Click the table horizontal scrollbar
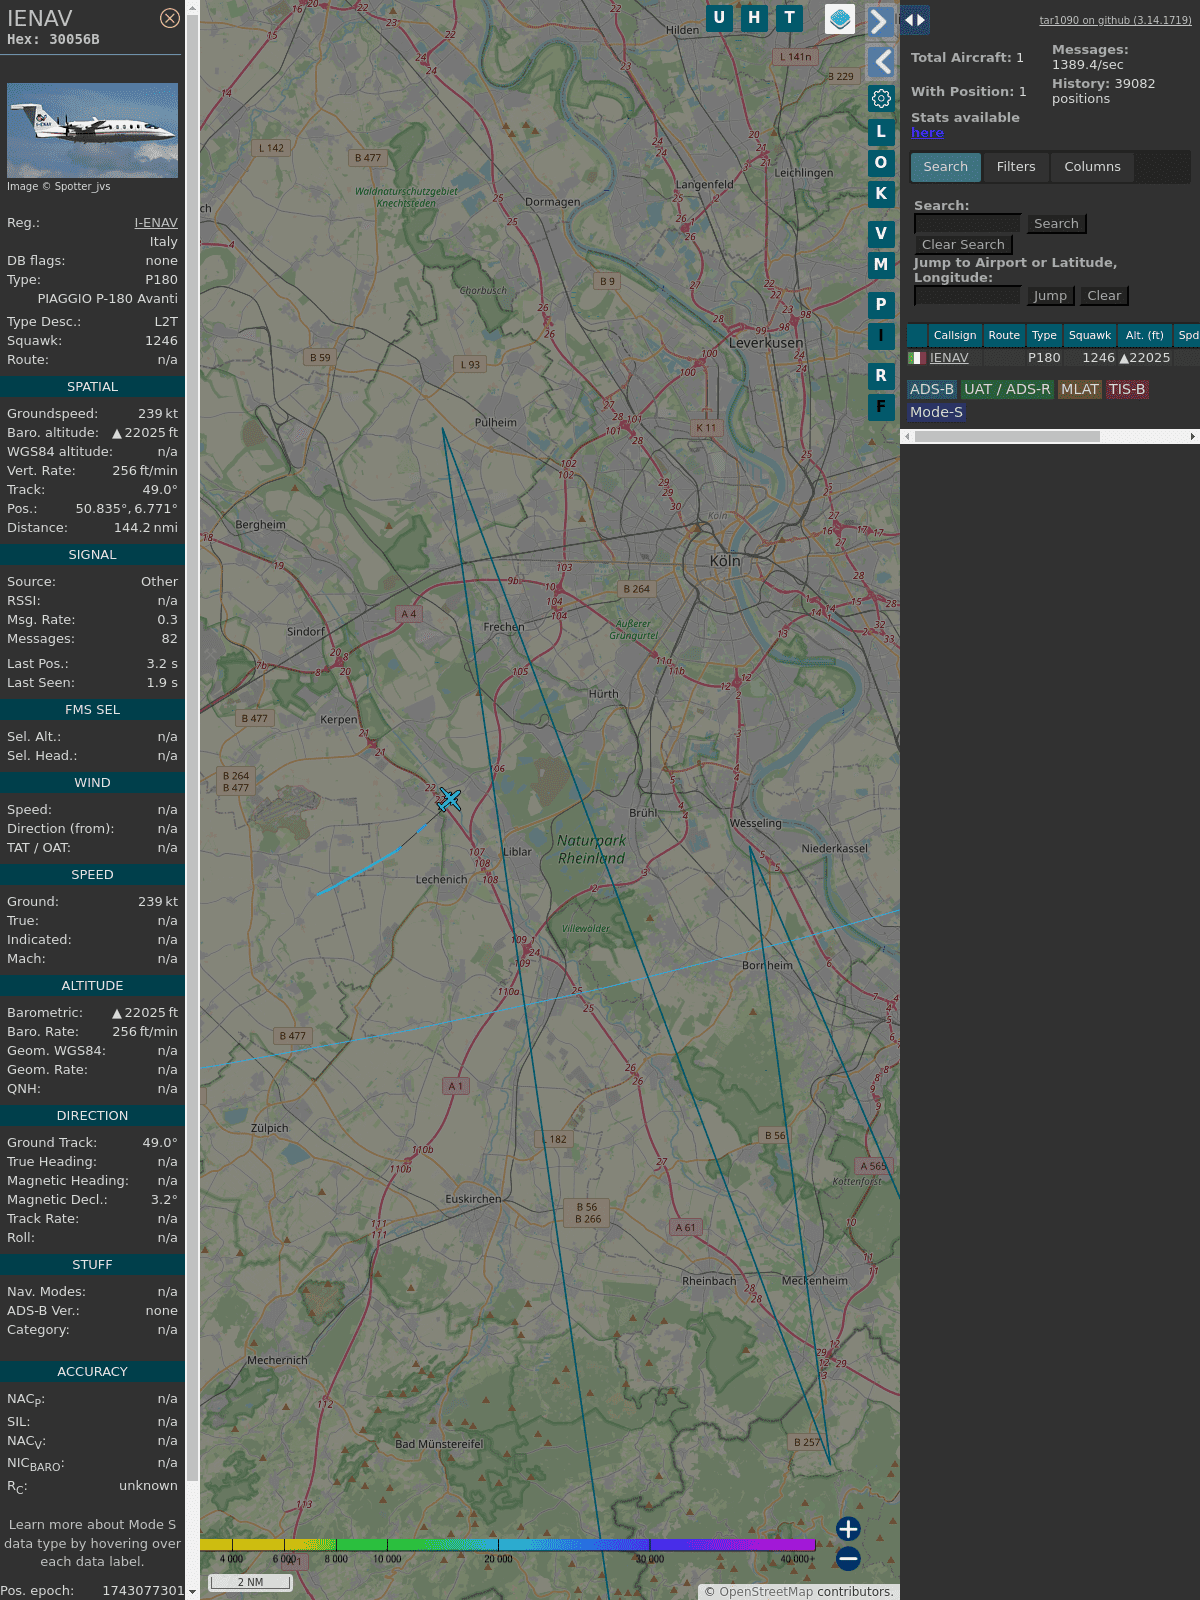 (1007, 437)
